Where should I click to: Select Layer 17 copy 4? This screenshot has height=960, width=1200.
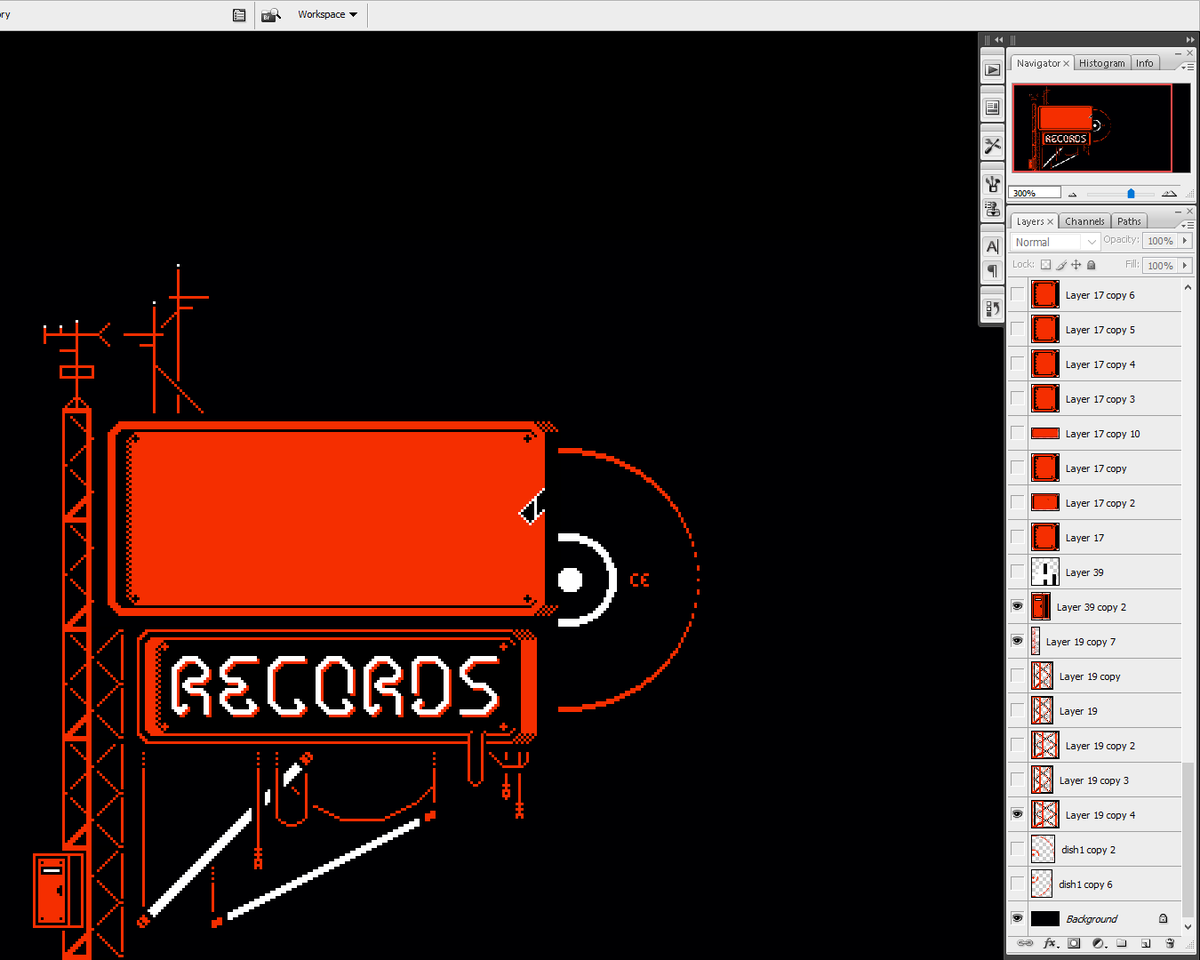pyautogui.click(x=1095, y=364)
